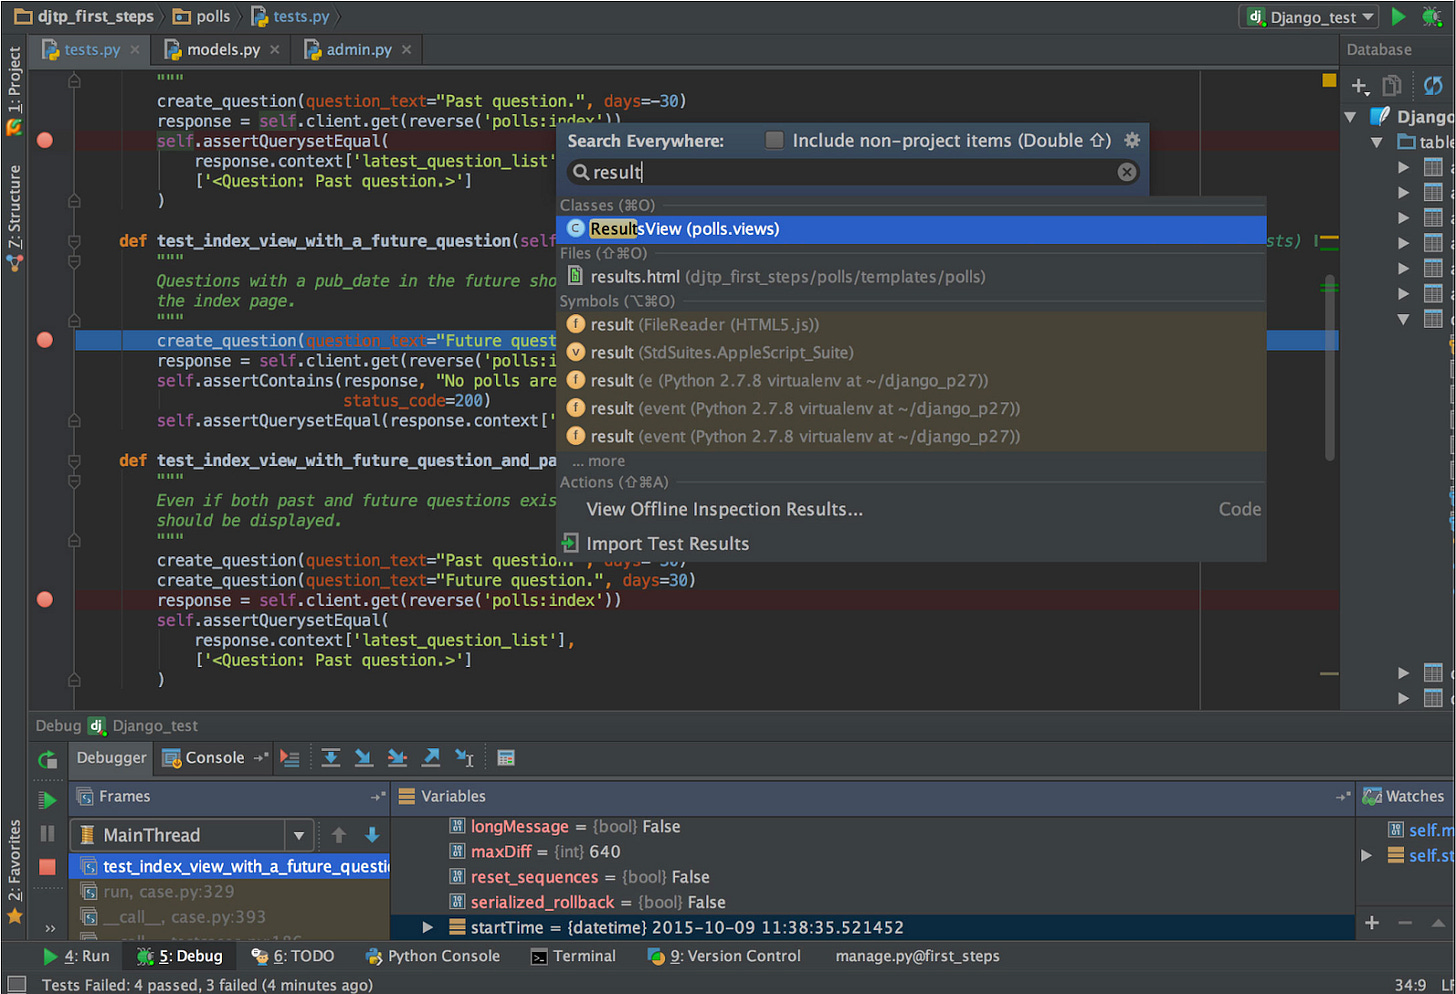Run the Django_test configuration
1456x994 pixels.
coord(1398,16)
